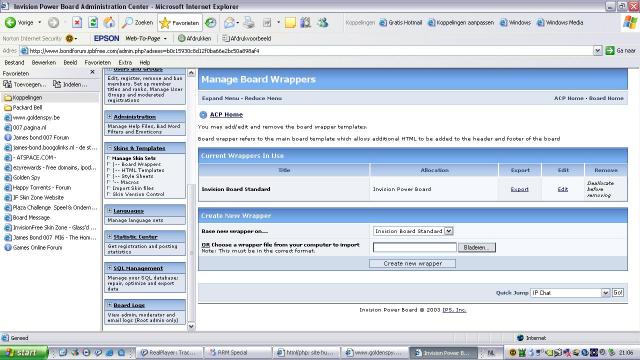Collapse the Skins & Templates section

(109, 148)
